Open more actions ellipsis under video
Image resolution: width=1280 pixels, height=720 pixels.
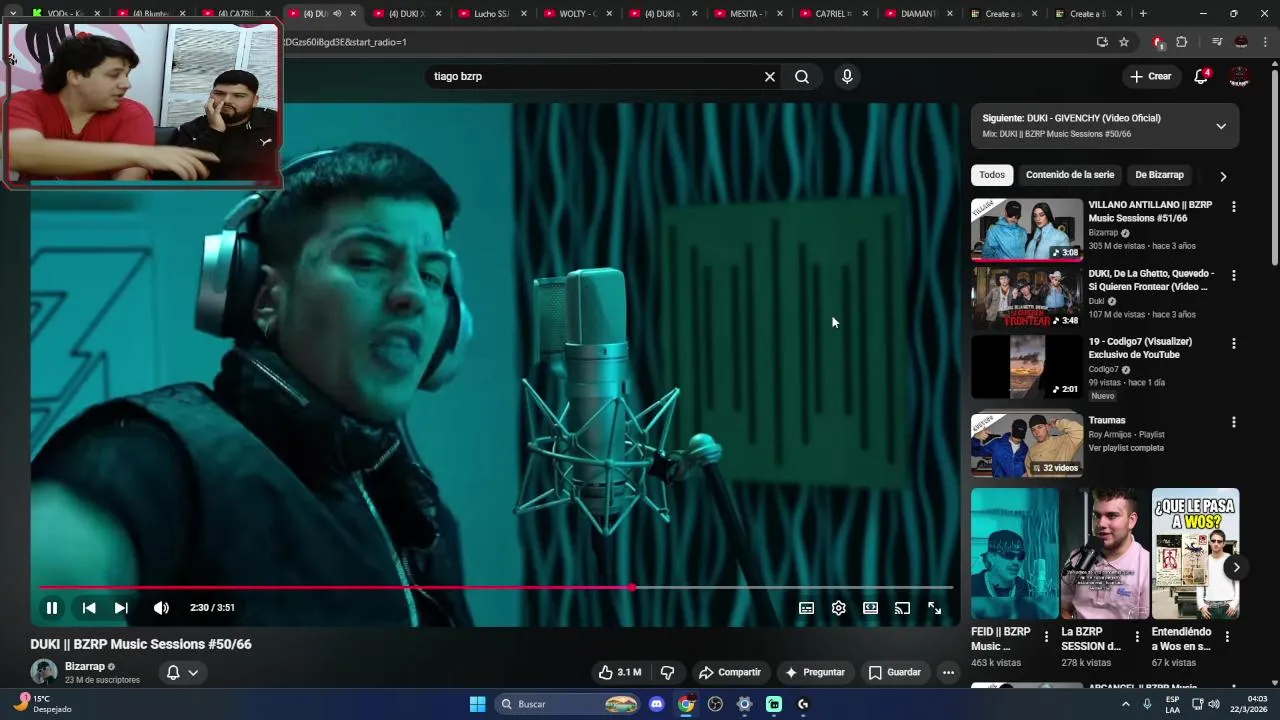[x=948, y=672]
